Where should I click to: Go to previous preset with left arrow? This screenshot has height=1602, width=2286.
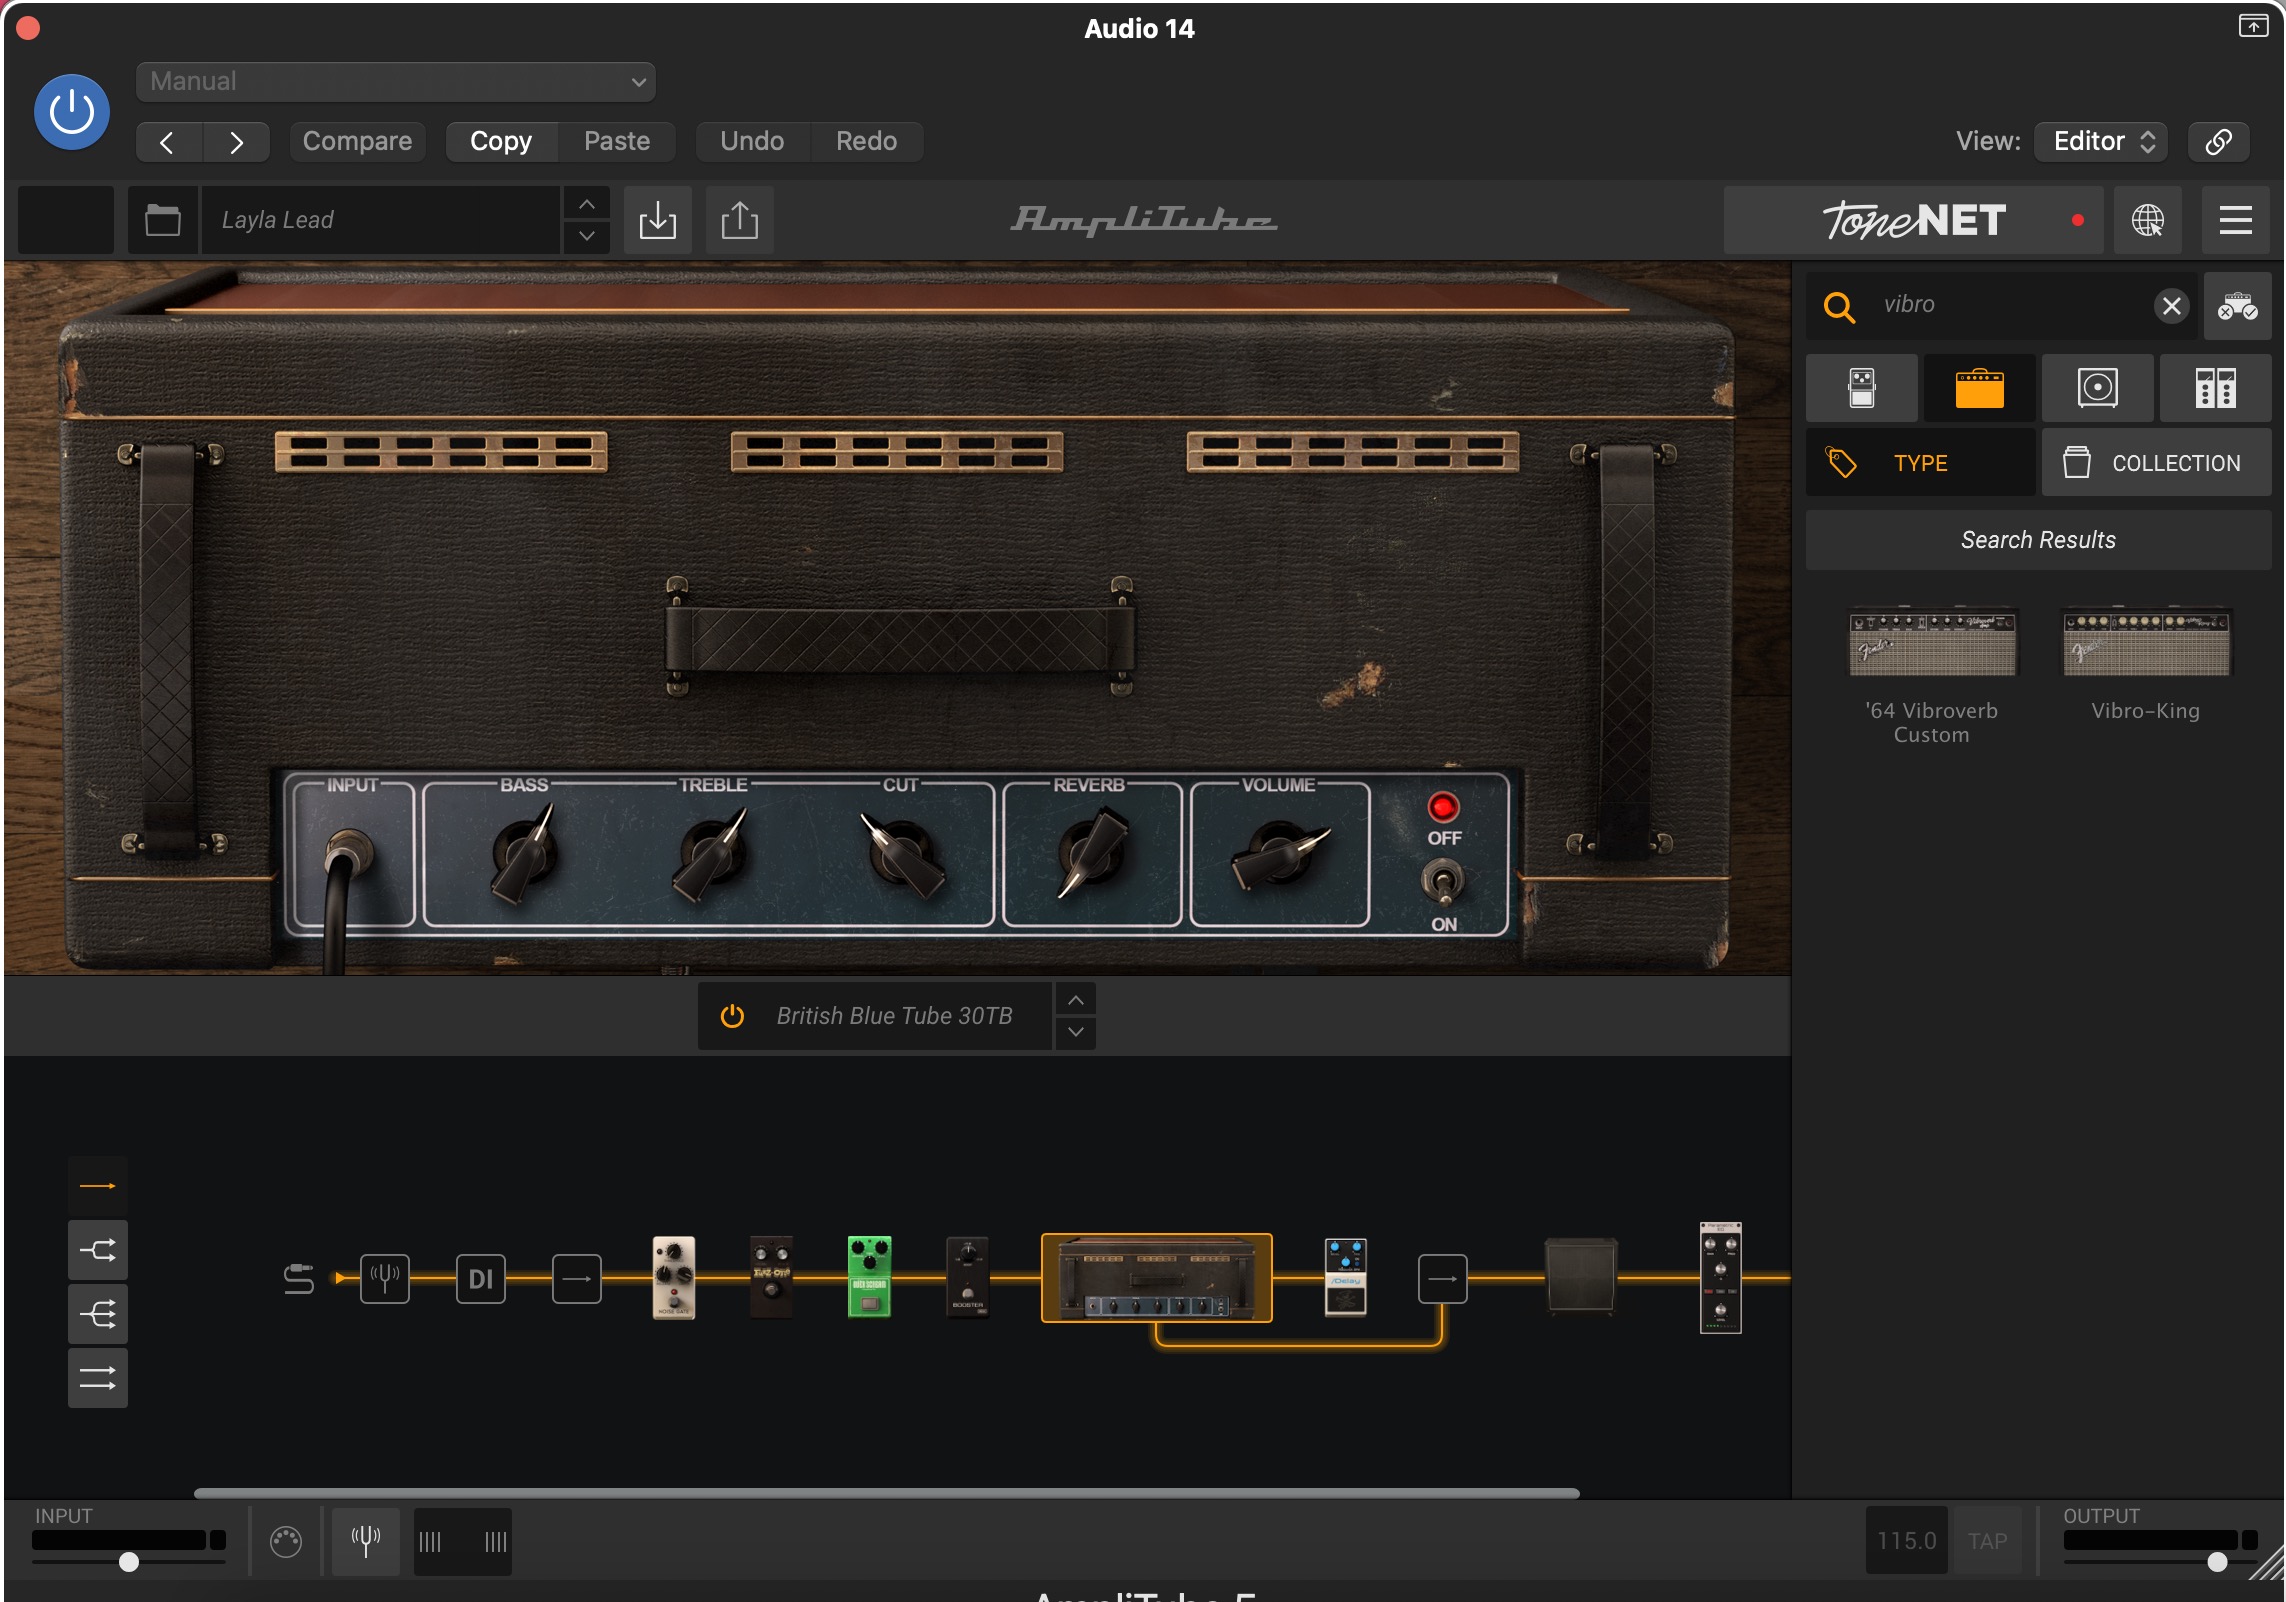pos(169,142)
